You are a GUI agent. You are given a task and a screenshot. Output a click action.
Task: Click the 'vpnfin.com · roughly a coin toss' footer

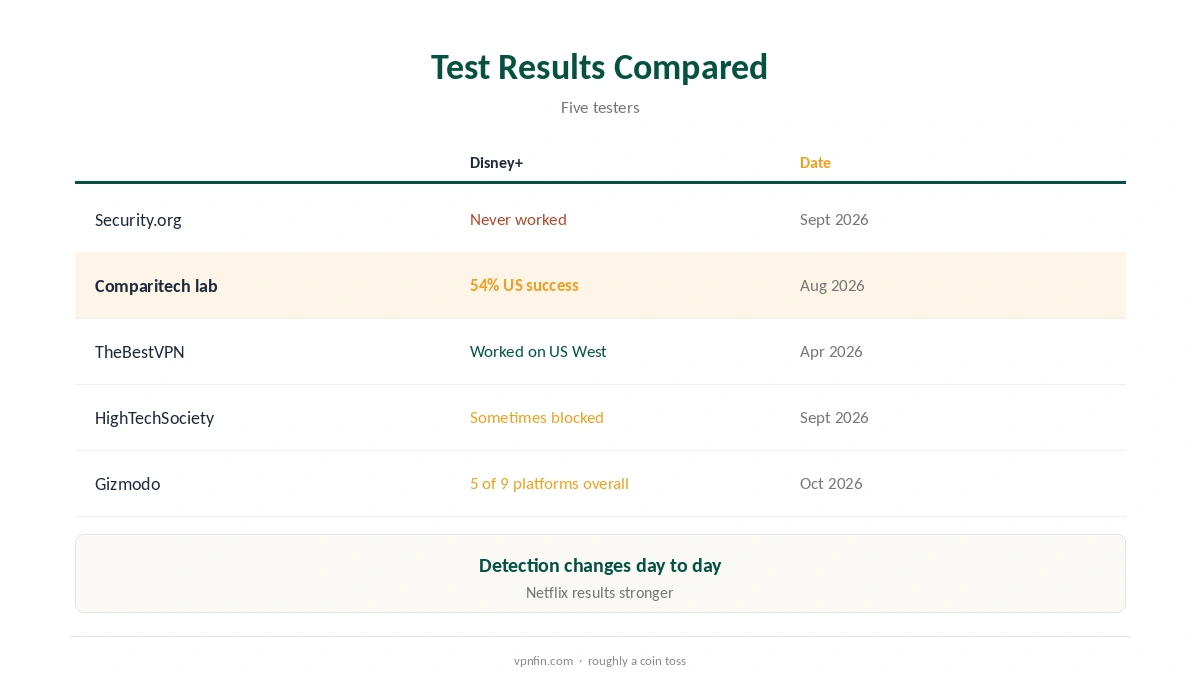coord(600,661)
